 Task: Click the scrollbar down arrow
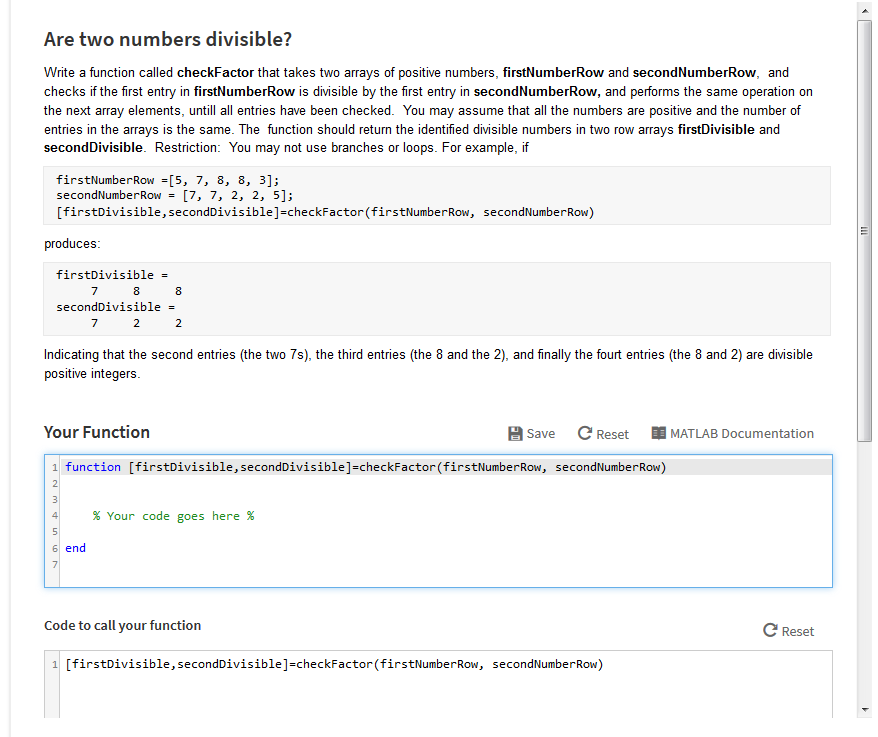tap(864, 707)
